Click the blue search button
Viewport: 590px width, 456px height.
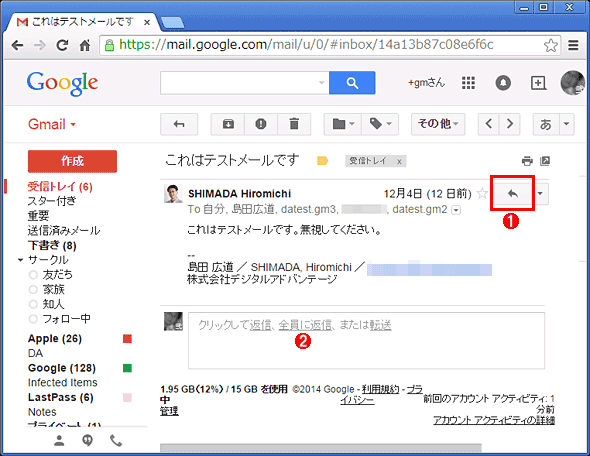point(352,83)
